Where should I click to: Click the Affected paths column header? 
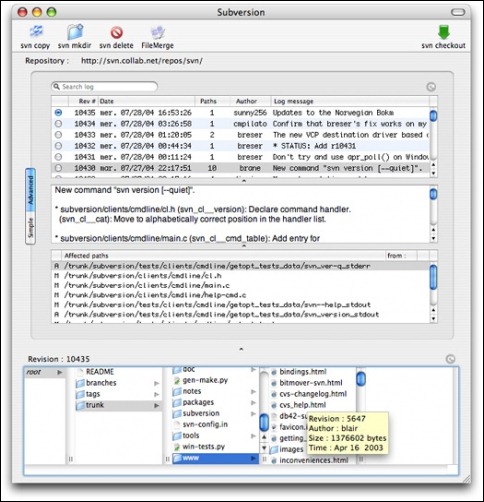(223, 256)
